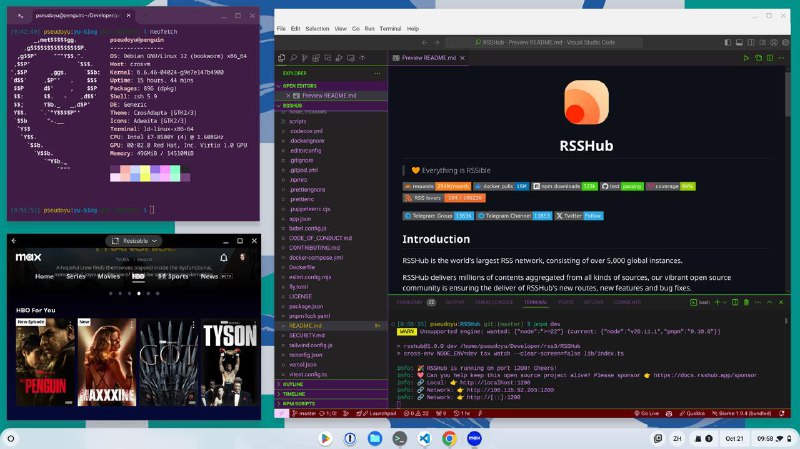The height and width of the screenshot is (449, 800).
Task: Switch to the PROBLEMS panel tab
Action: pyautogui.click(x=409, y=301)
